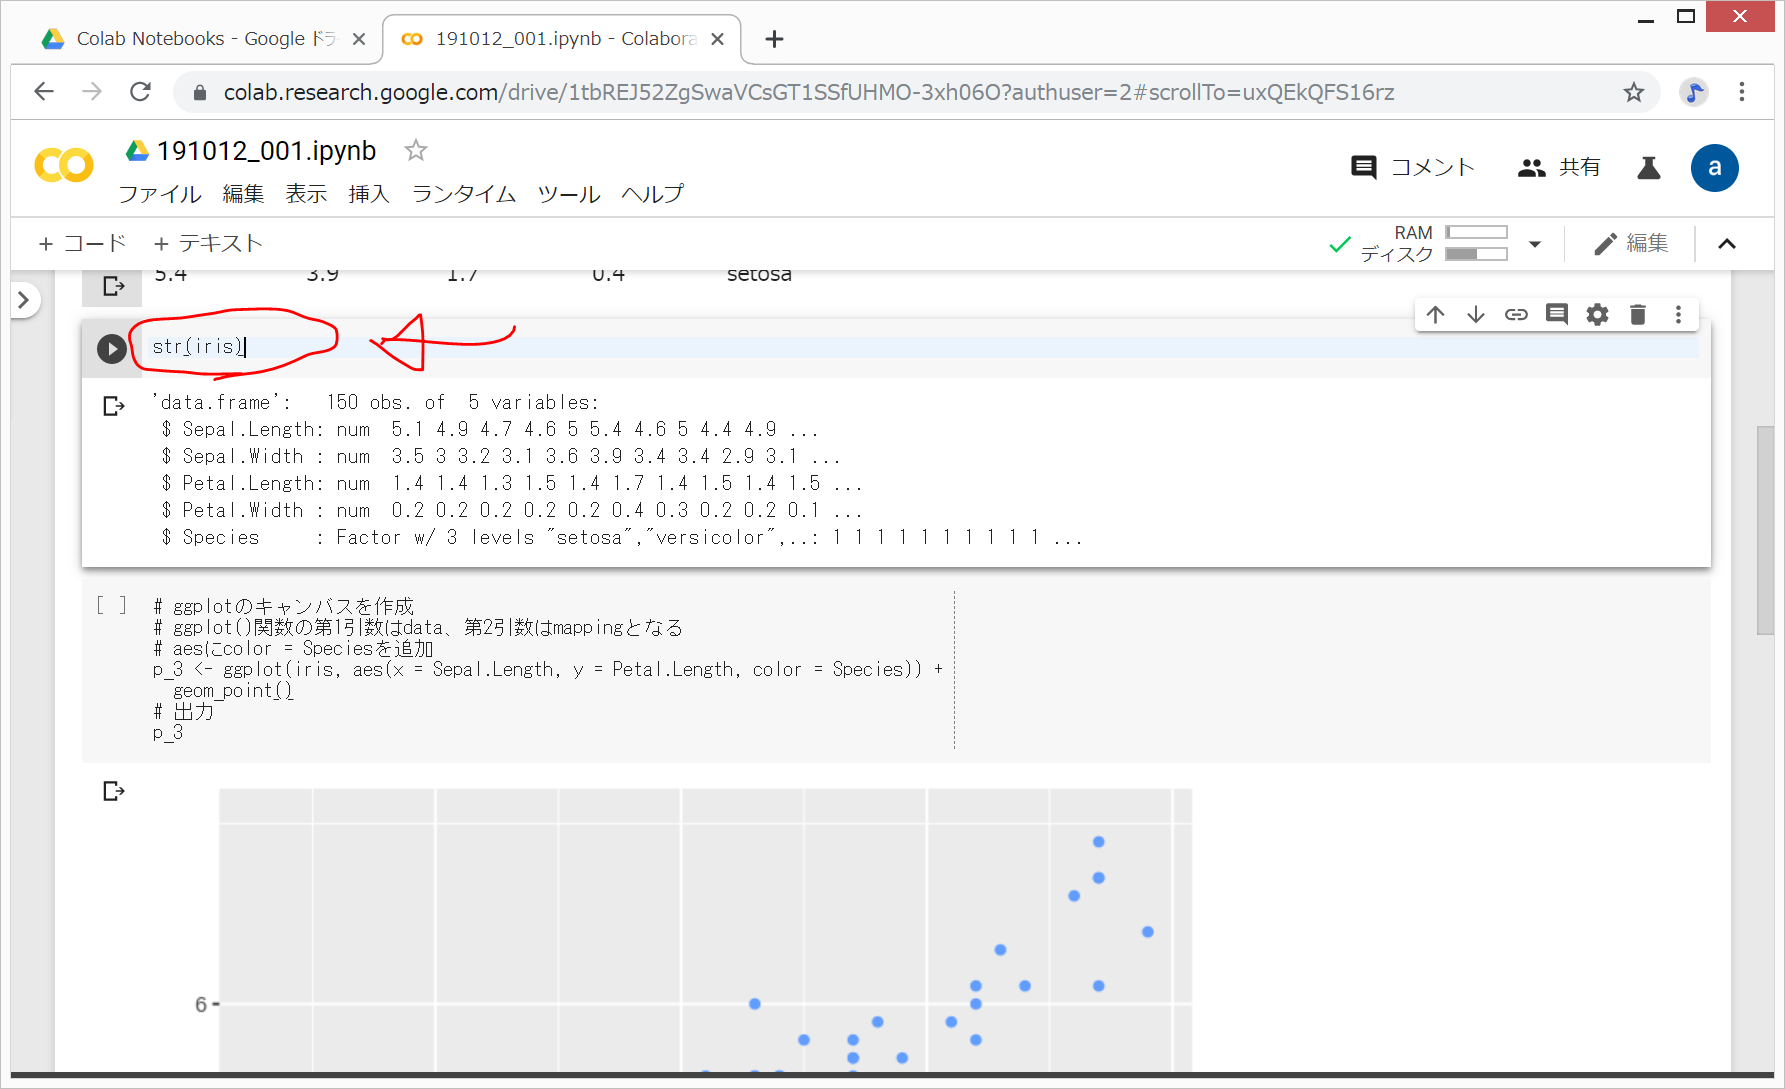Copy link to cell icon

coord(1516,315)
